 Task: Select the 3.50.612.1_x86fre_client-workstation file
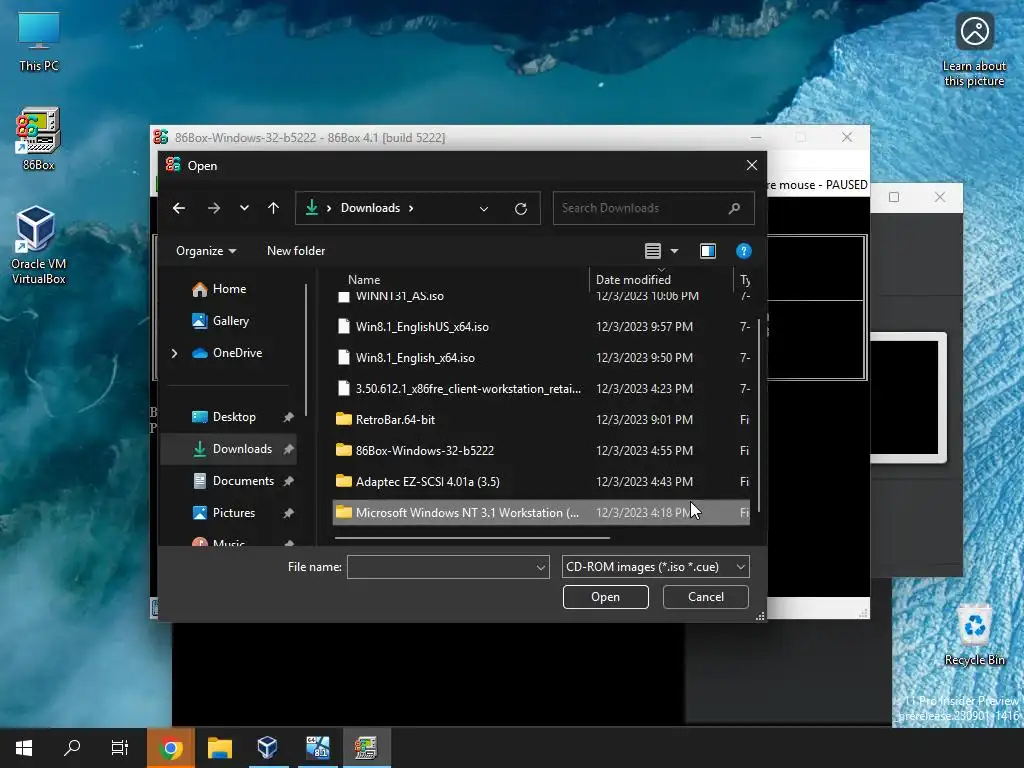pos(541,389)
